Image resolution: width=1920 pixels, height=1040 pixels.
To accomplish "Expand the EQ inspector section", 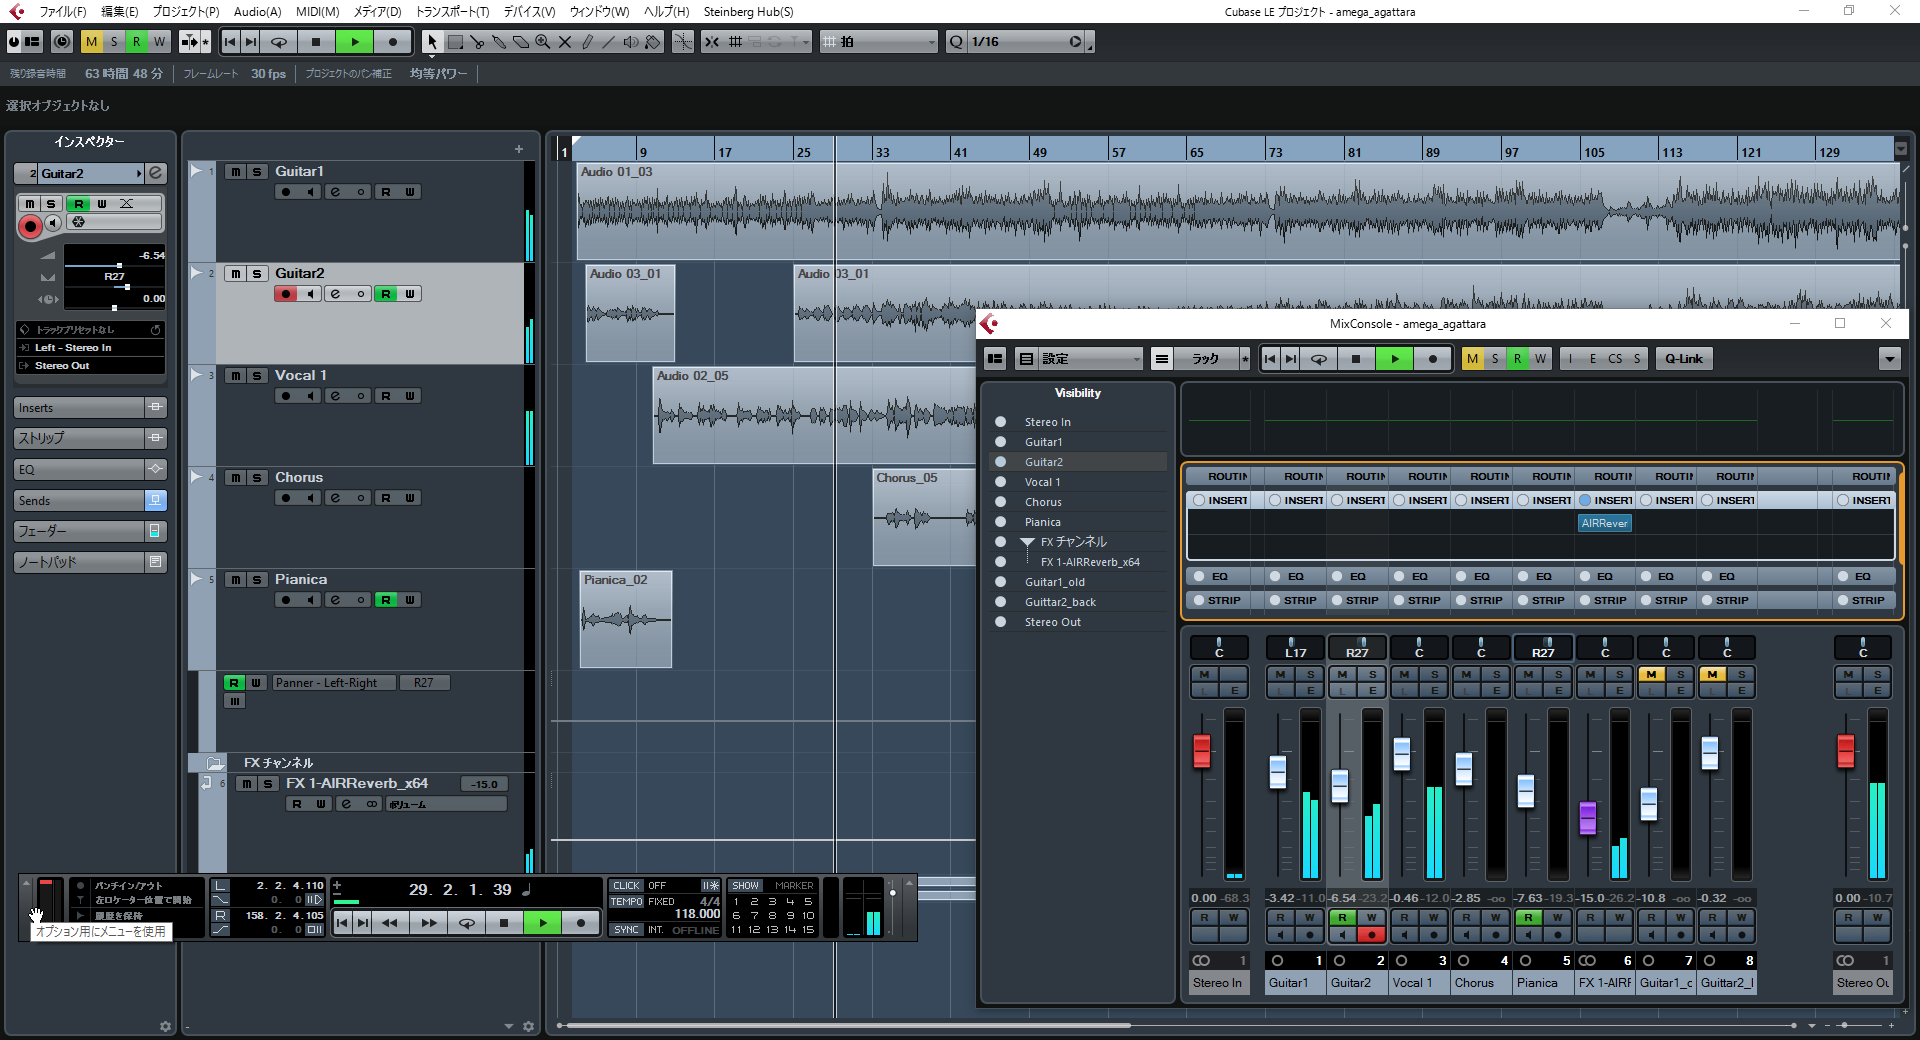I will click(x=90, y=470).
